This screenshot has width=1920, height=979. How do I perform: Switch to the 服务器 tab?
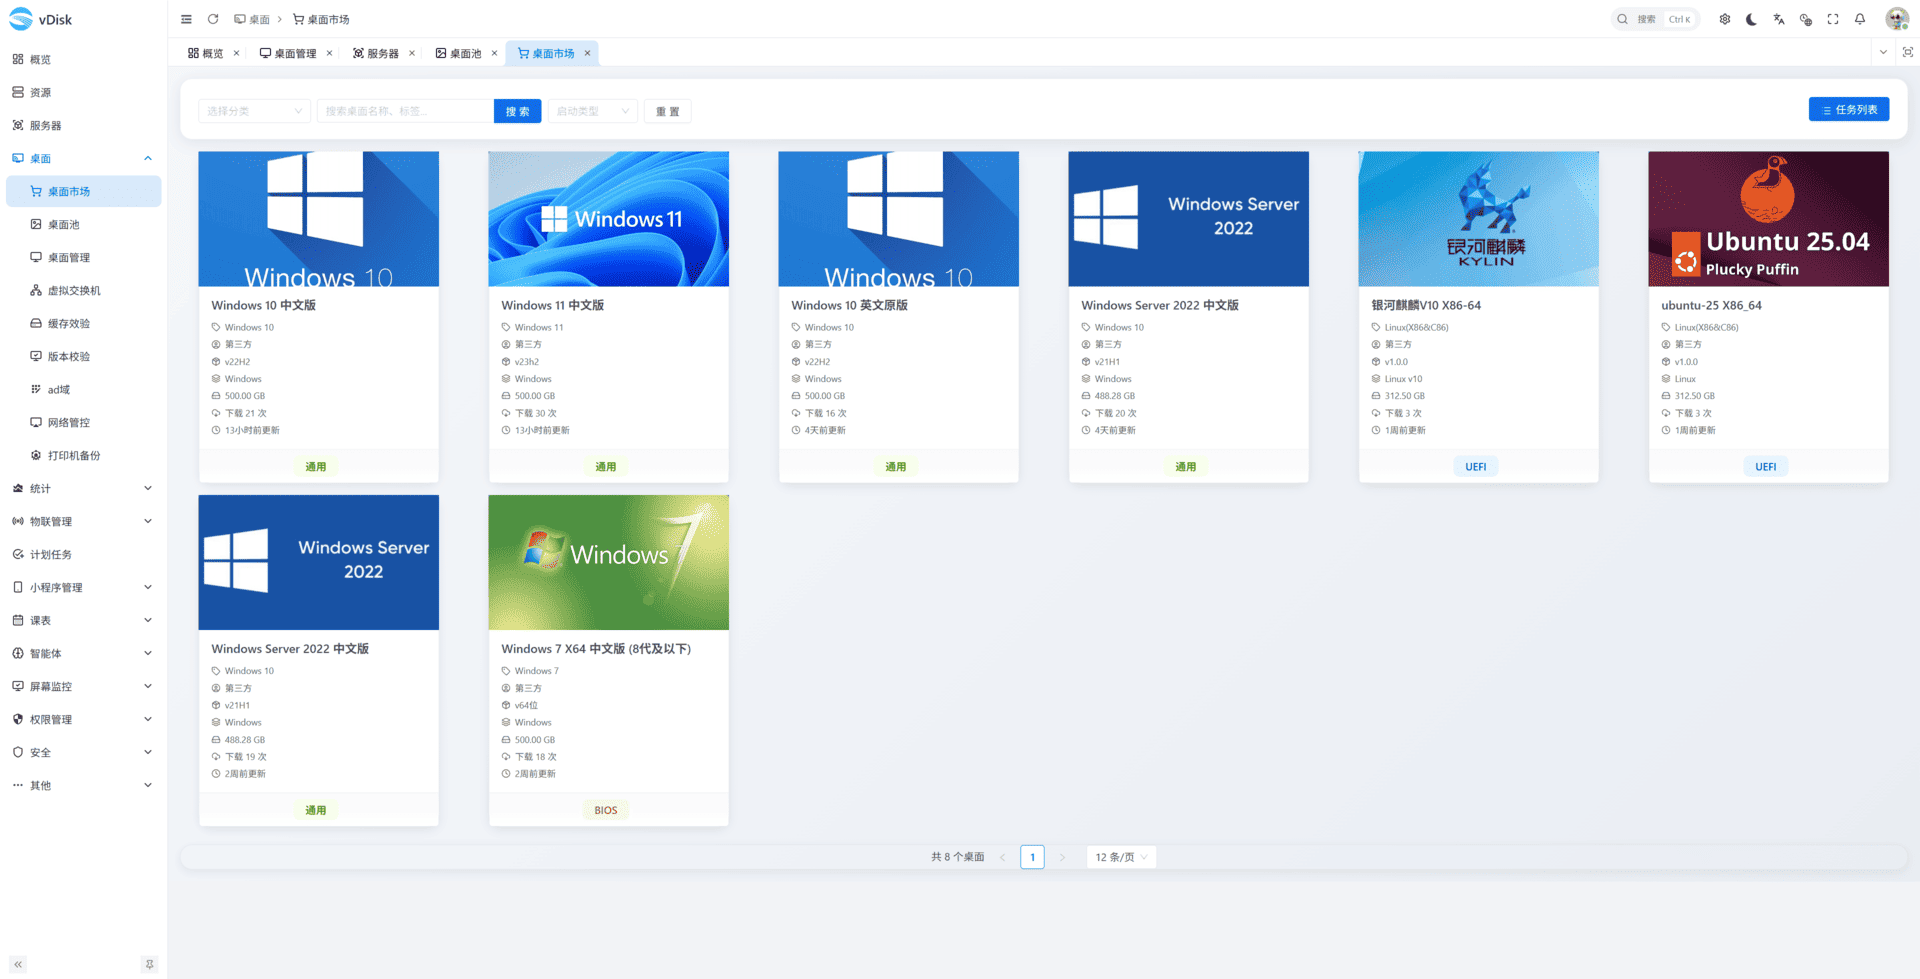pos(376,53)
